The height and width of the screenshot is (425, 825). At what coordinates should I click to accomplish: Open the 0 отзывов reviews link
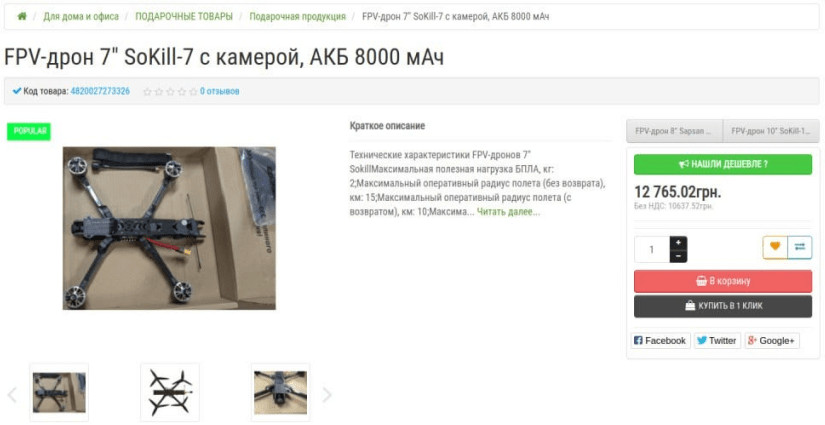219,92
